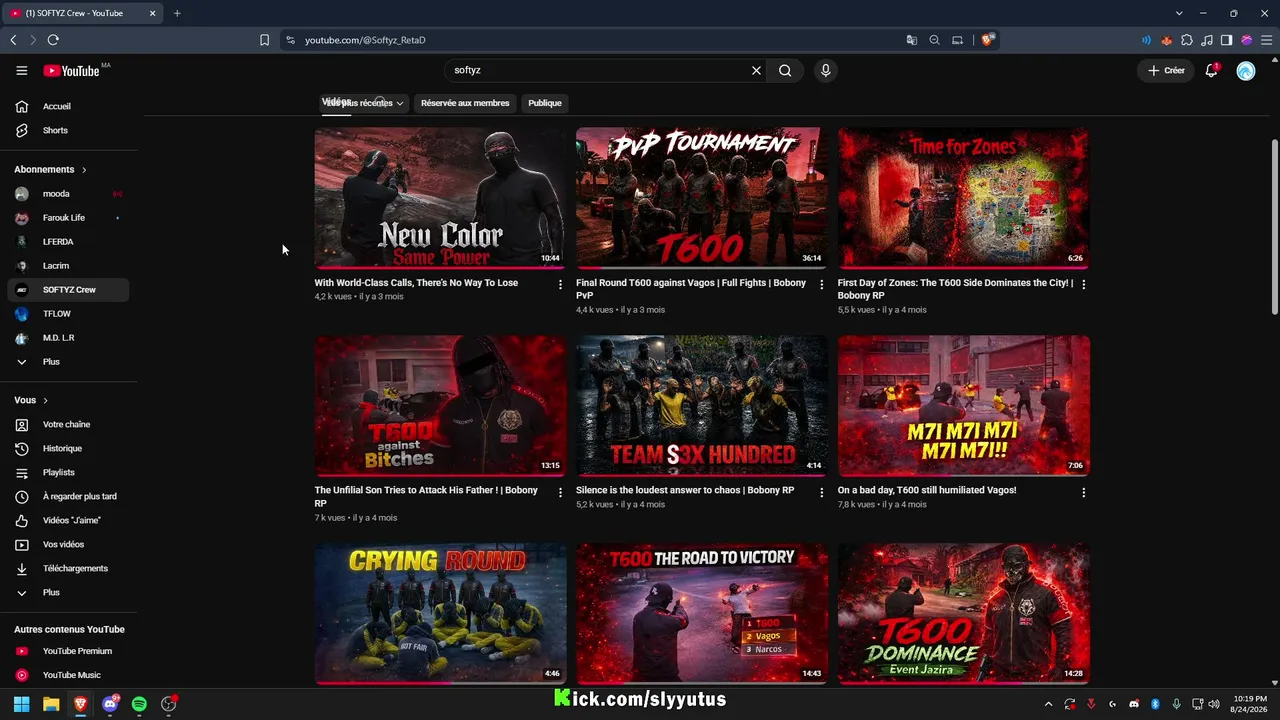This screenshot has width=1280, height=720.
Task: Open the Farouk Life subscription channel
Action: [66, 218]
